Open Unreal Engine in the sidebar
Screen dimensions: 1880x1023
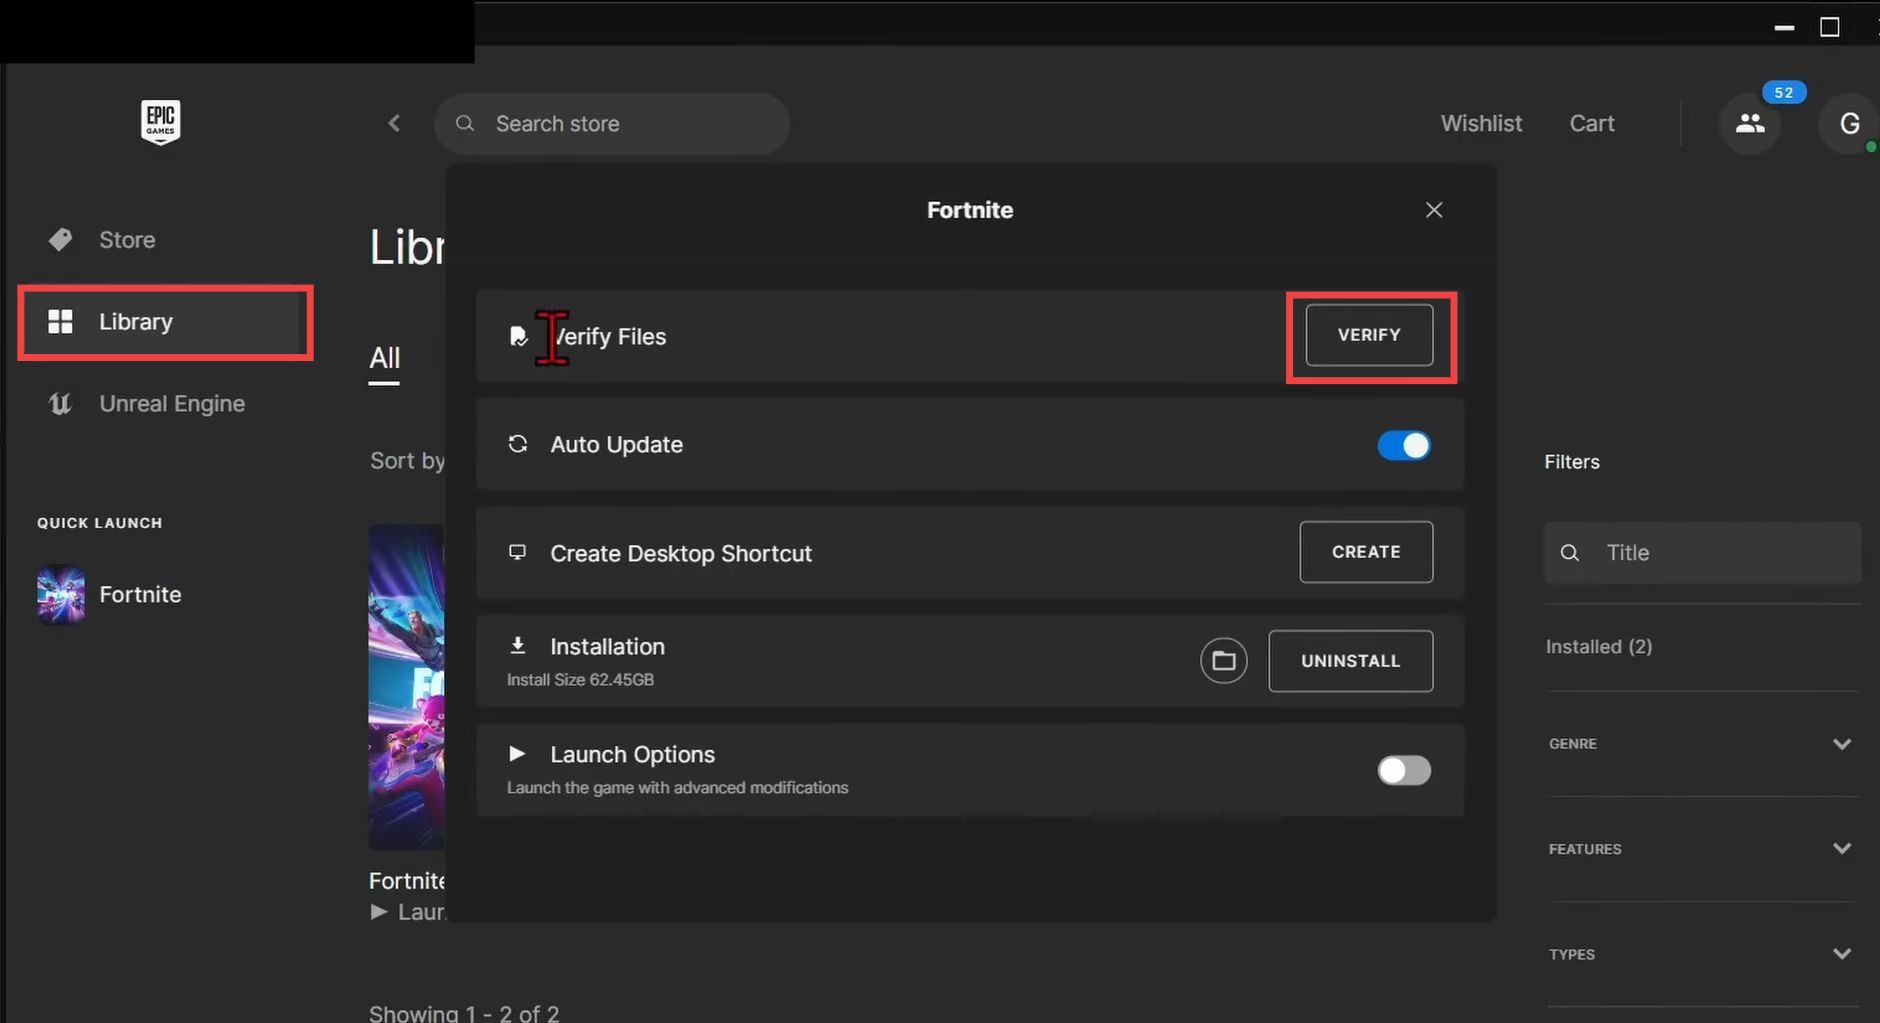(x=172, y=404)
